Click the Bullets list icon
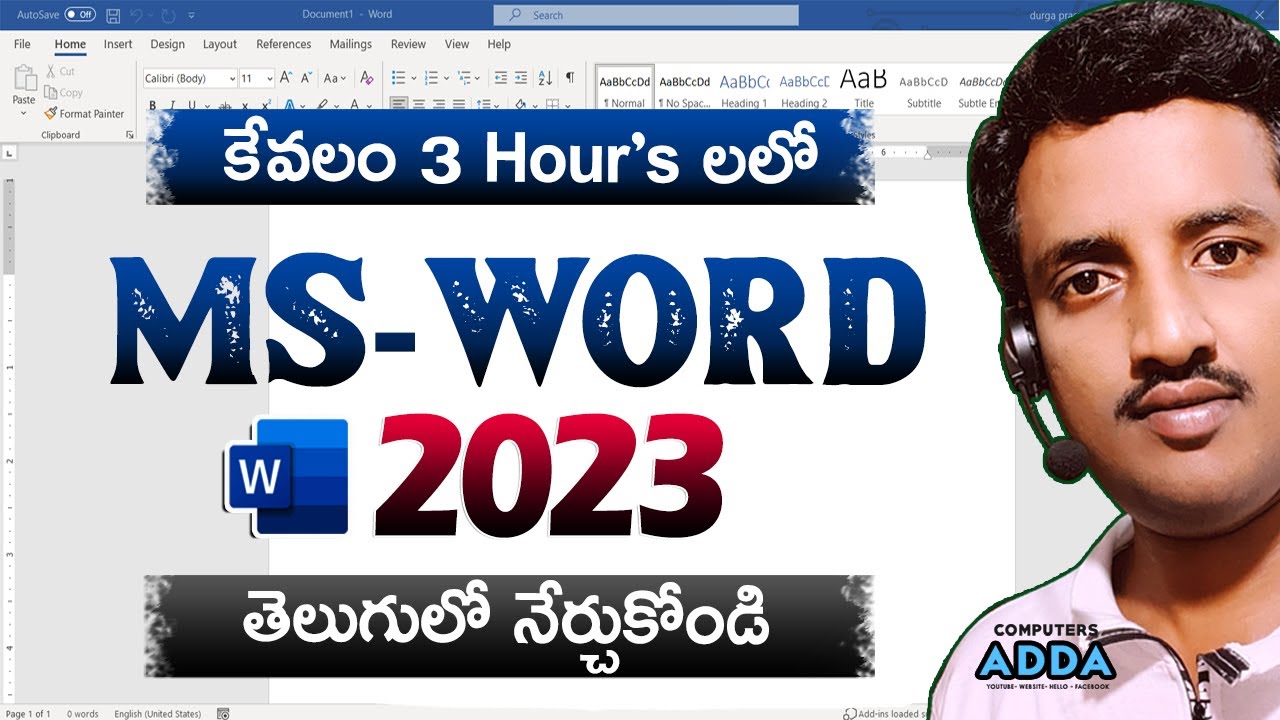Viewport: 1280px width, 720px height. tap(397, 78)
